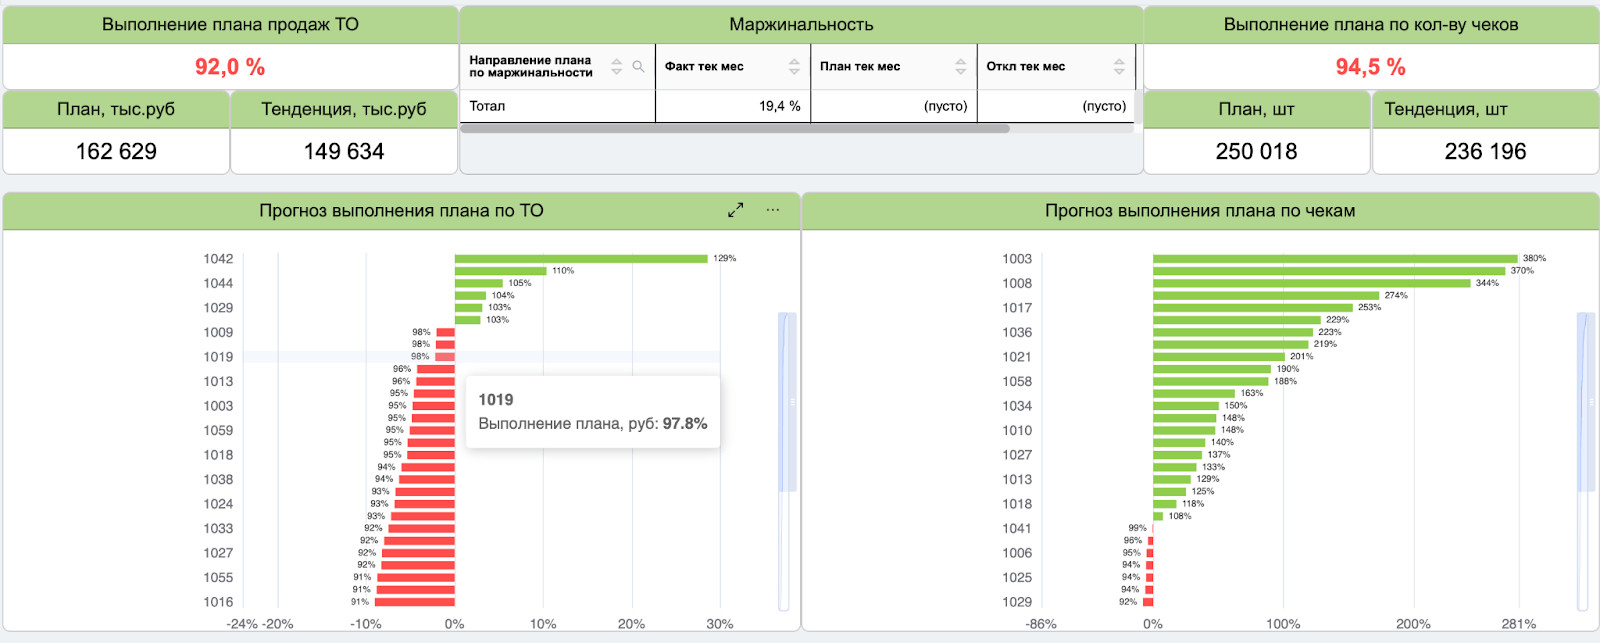Click the 'Маржинальность' widget header
Image resolution: width=1600 pixels, height=643 pixels.
[801, 25]
